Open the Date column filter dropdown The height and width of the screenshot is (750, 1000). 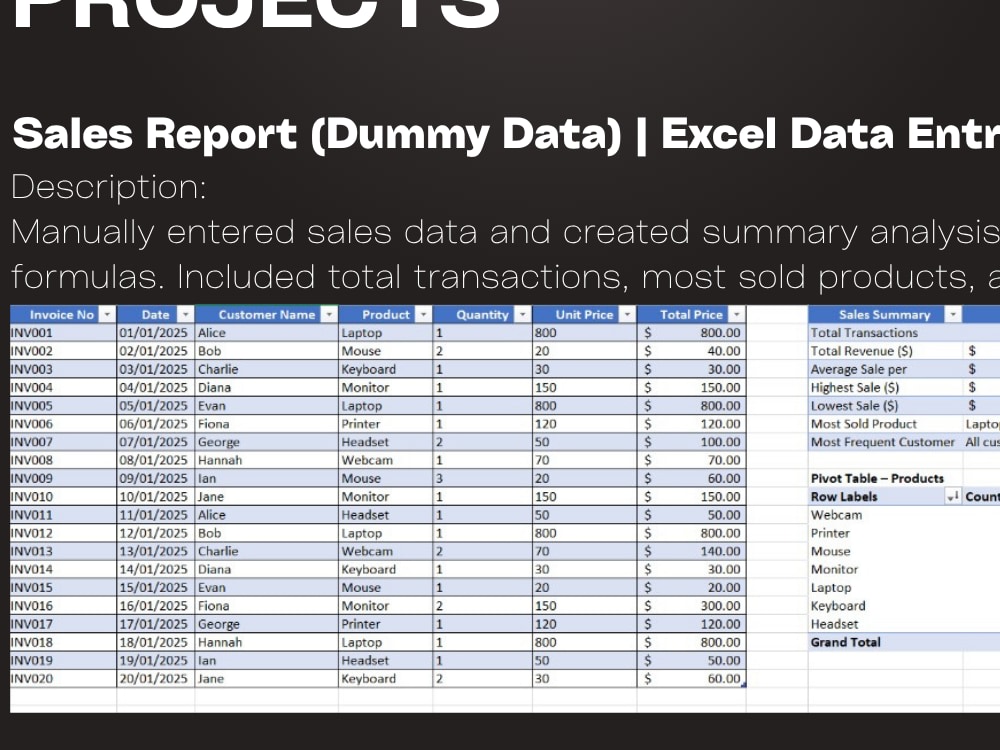(185, 314)
